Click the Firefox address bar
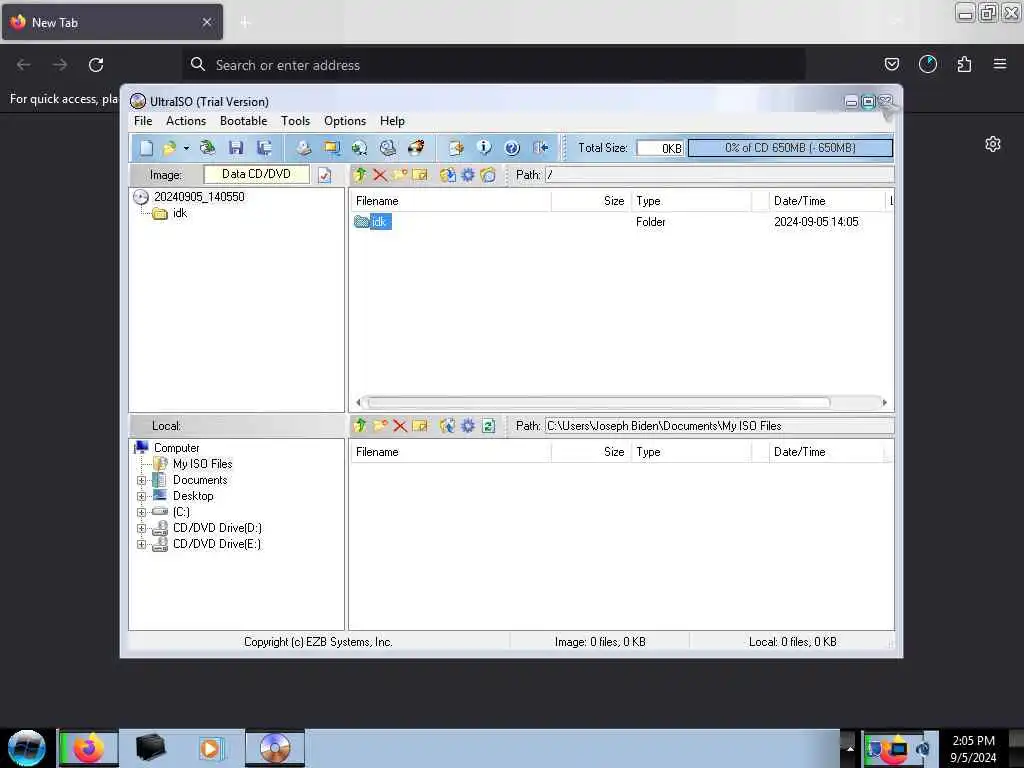 (x=494, y=65)
